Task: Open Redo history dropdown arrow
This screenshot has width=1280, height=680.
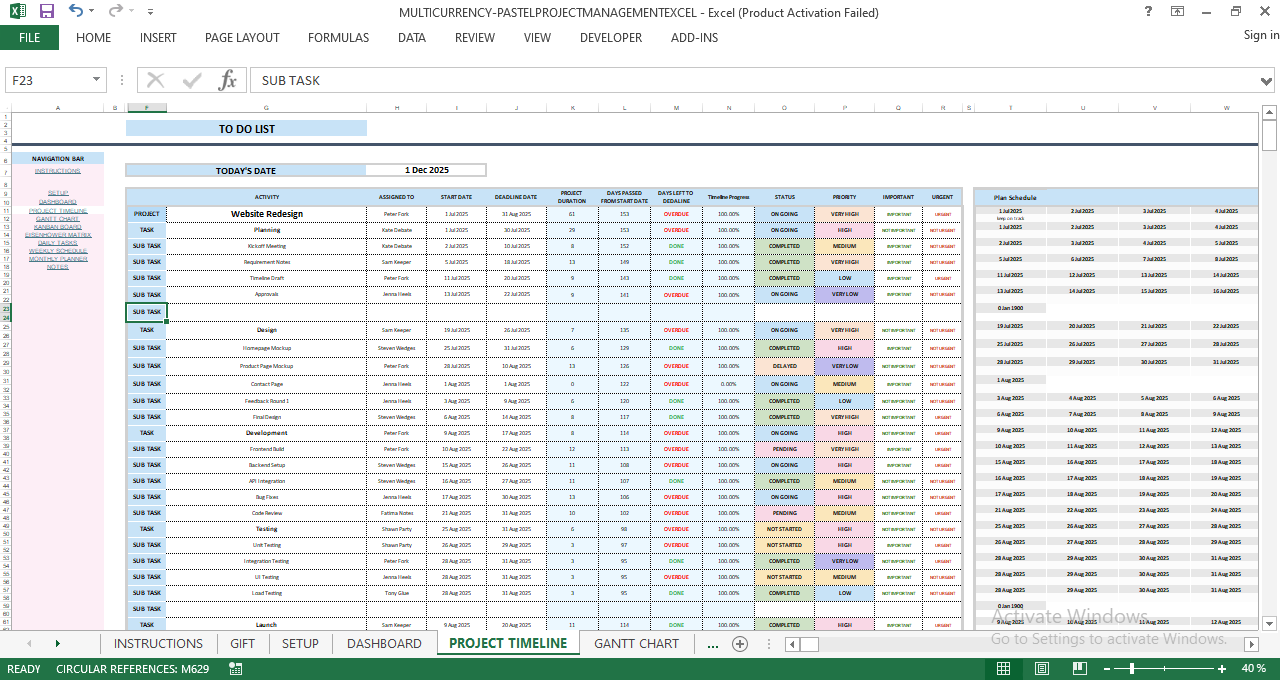Action: (x=132, y=12)
